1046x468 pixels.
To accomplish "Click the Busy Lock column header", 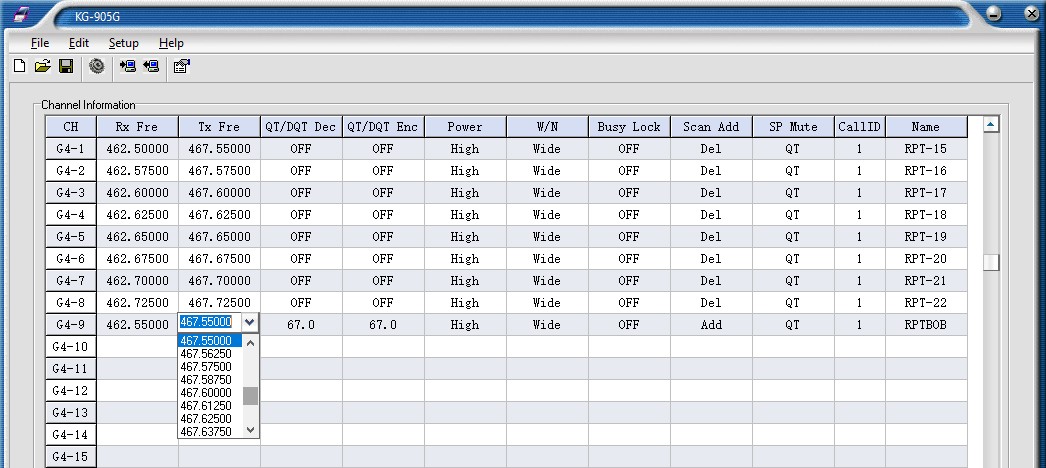I will pyautogui.click(x=629, y=127).
